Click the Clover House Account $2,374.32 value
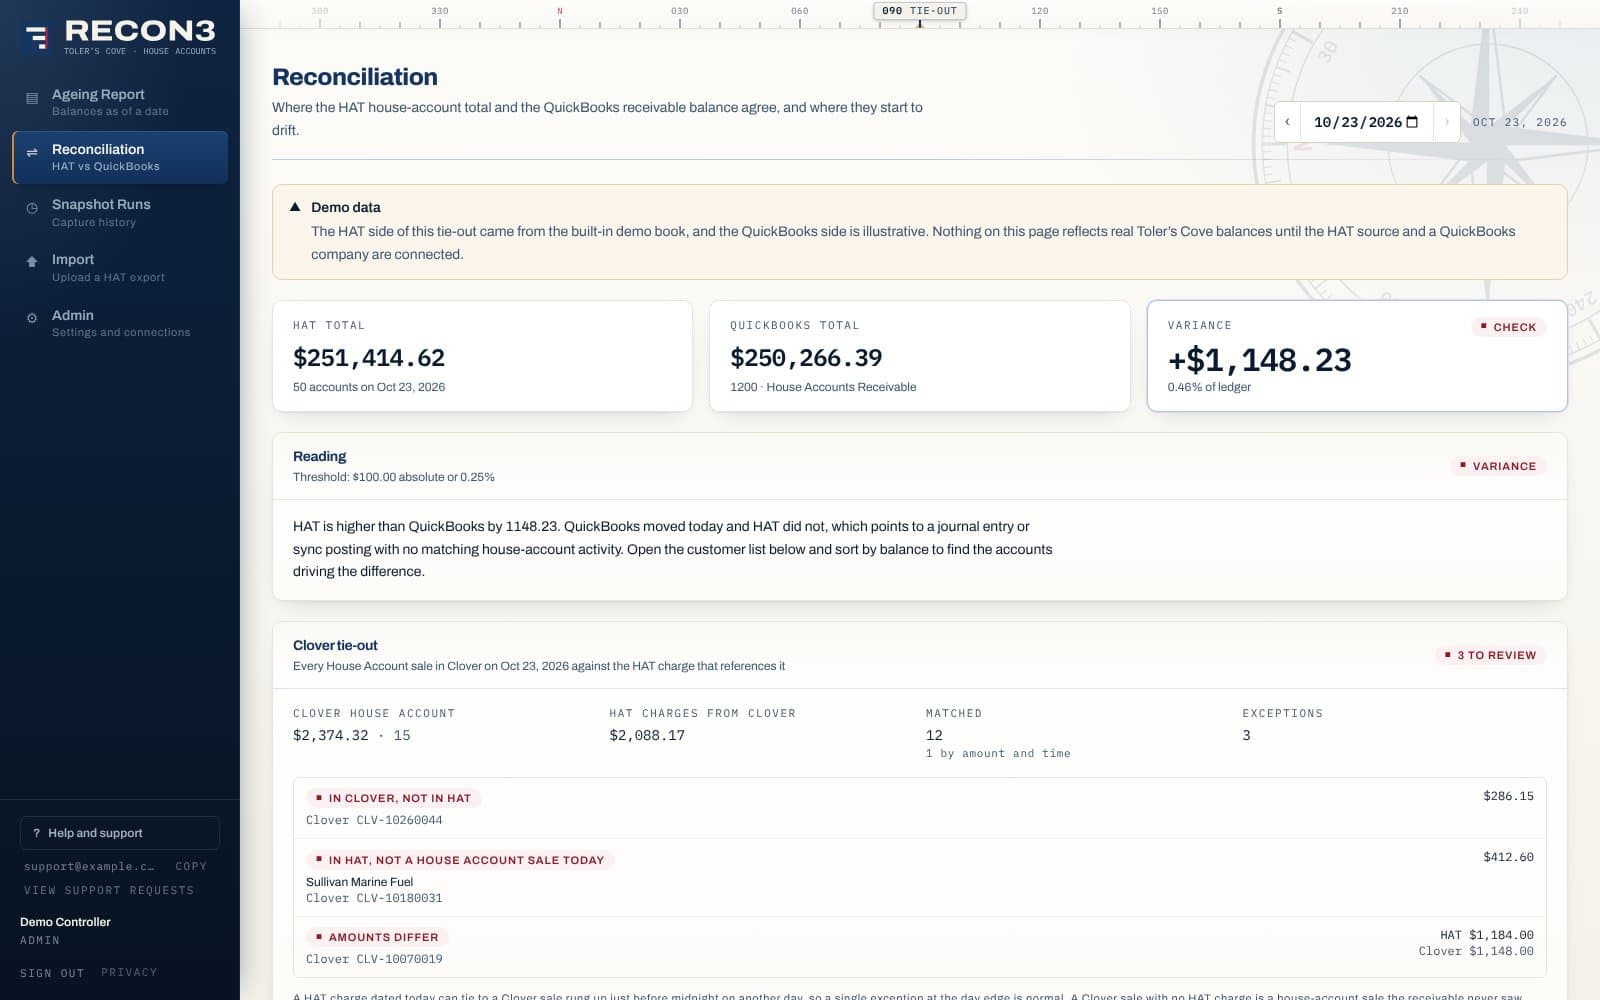The width and height of the screenshot is (1600, 1000). point(330,735)
